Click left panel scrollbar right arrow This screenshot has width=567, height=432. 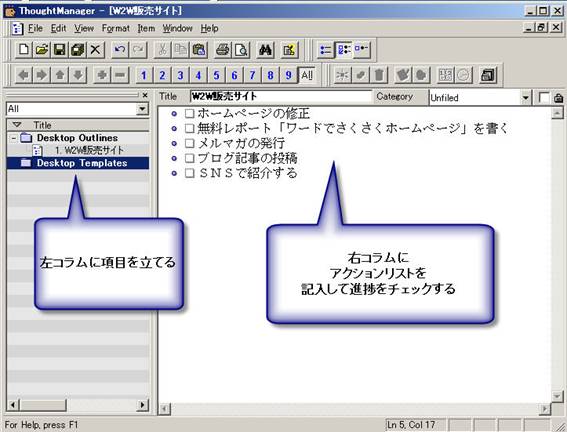pyautogui.click(x=142, y=405)
